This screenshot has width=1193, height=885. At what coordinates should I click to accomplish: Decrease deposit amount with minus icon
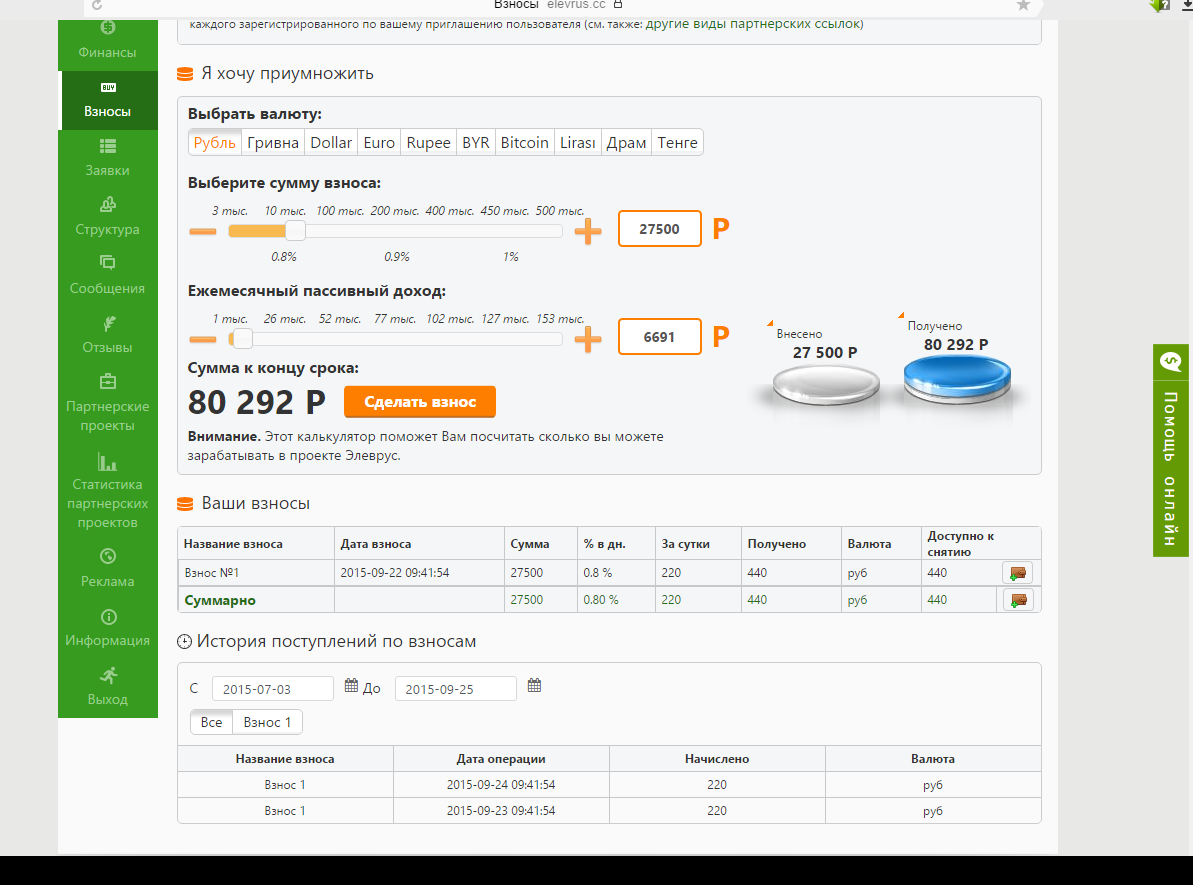pyautogui.click(x=202, y=231)
